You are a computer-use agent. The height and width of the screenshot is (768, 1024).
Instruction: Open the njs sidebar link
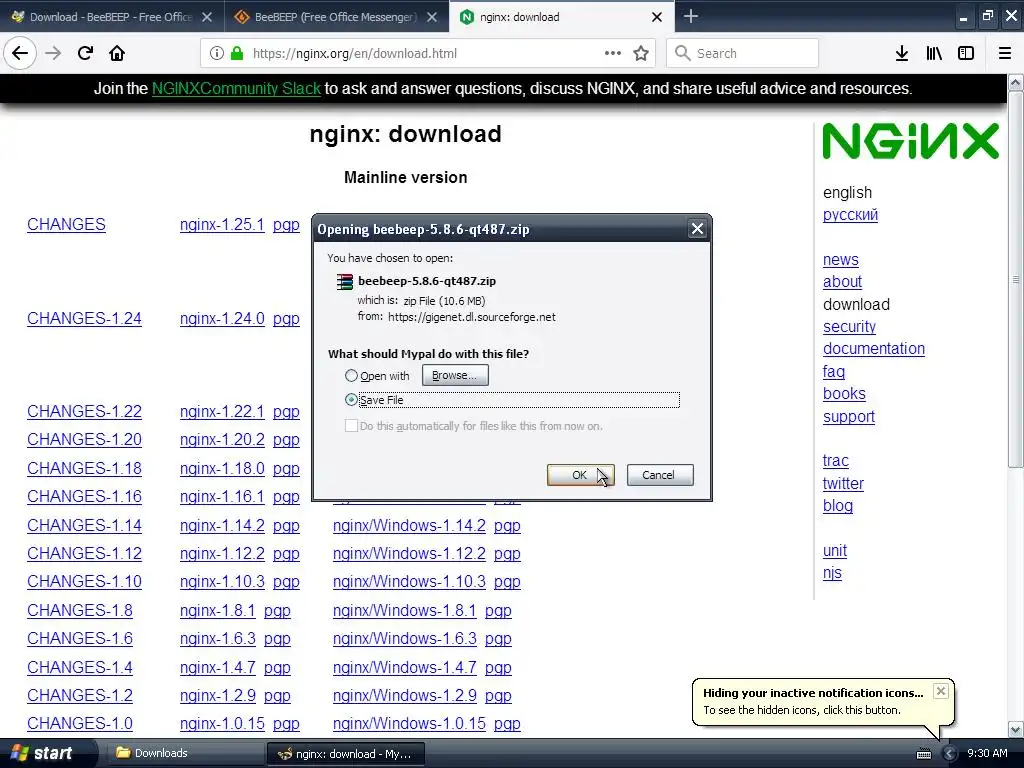[x=832, y=573]
